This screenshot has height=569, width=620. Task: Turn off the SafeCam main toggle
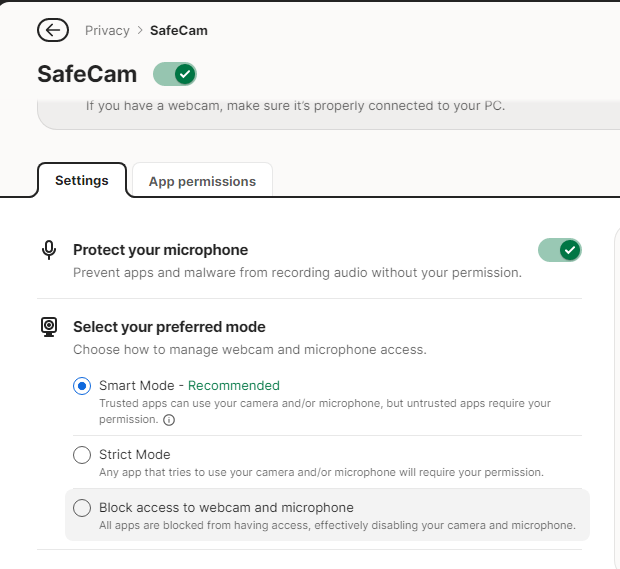point(175,74)
